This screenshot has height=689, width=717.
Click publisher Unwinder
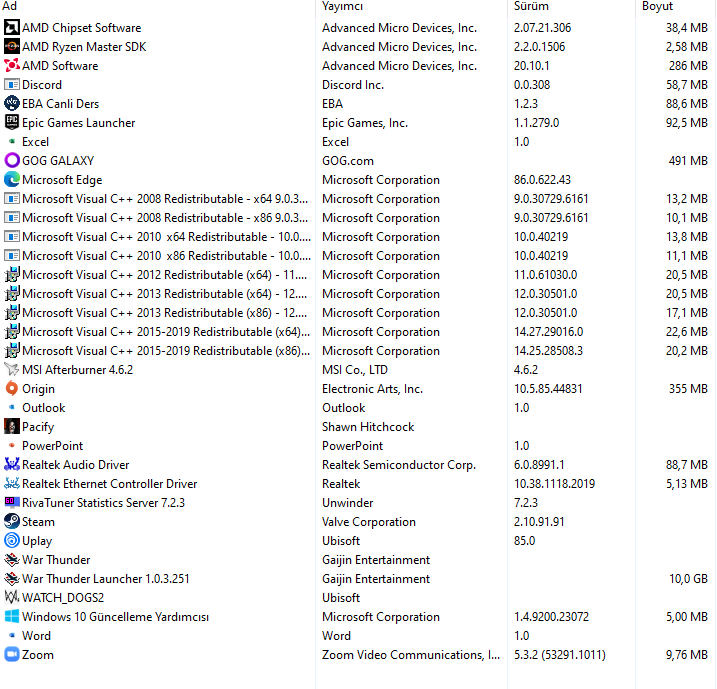348,502
